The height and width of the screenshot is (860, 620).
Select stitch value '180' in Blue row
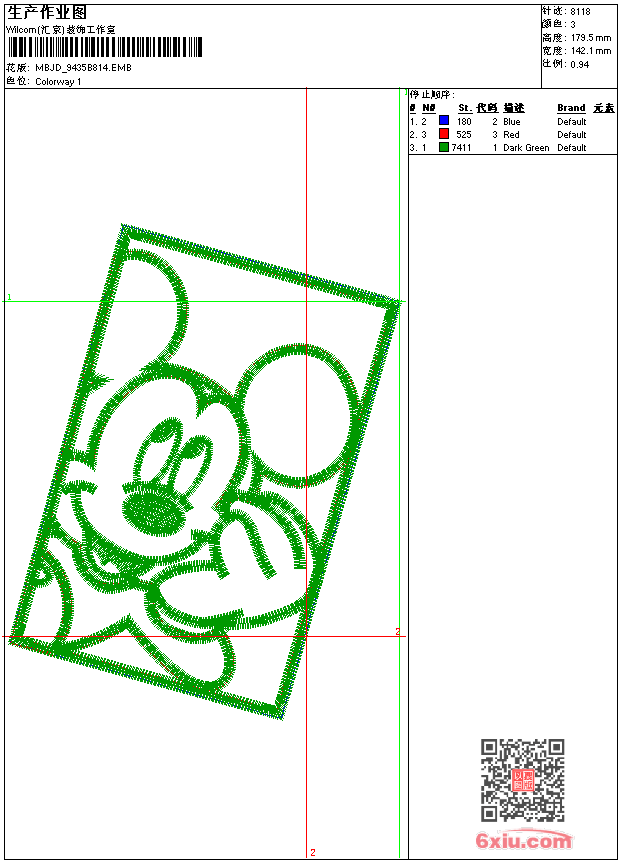pyautogui.click(x=464, y=121)
